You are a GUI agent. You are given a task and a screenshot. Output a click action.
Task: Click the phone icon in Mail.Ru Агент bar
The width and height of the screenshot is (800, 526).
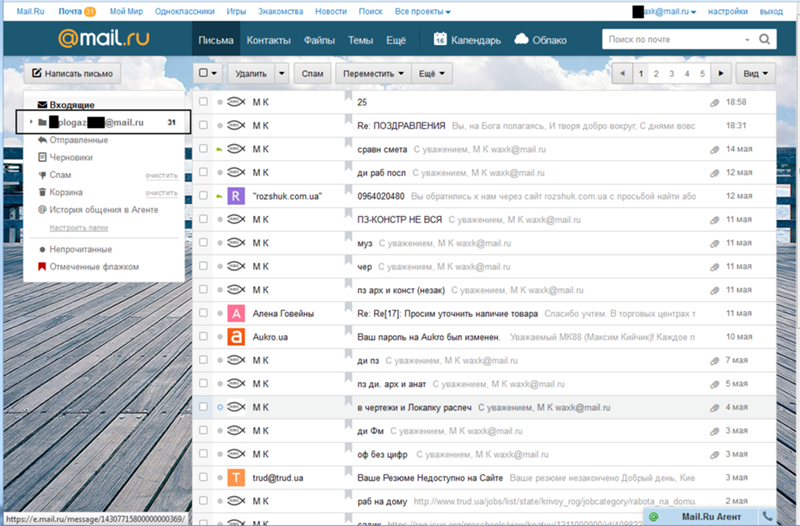coord(767,516)
